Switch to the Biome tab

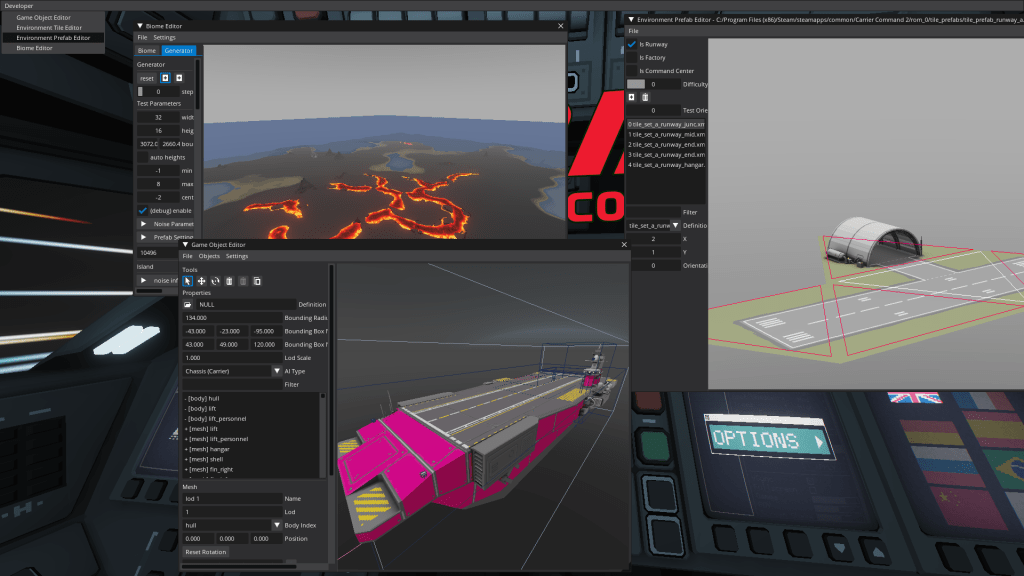pos(147,50)
